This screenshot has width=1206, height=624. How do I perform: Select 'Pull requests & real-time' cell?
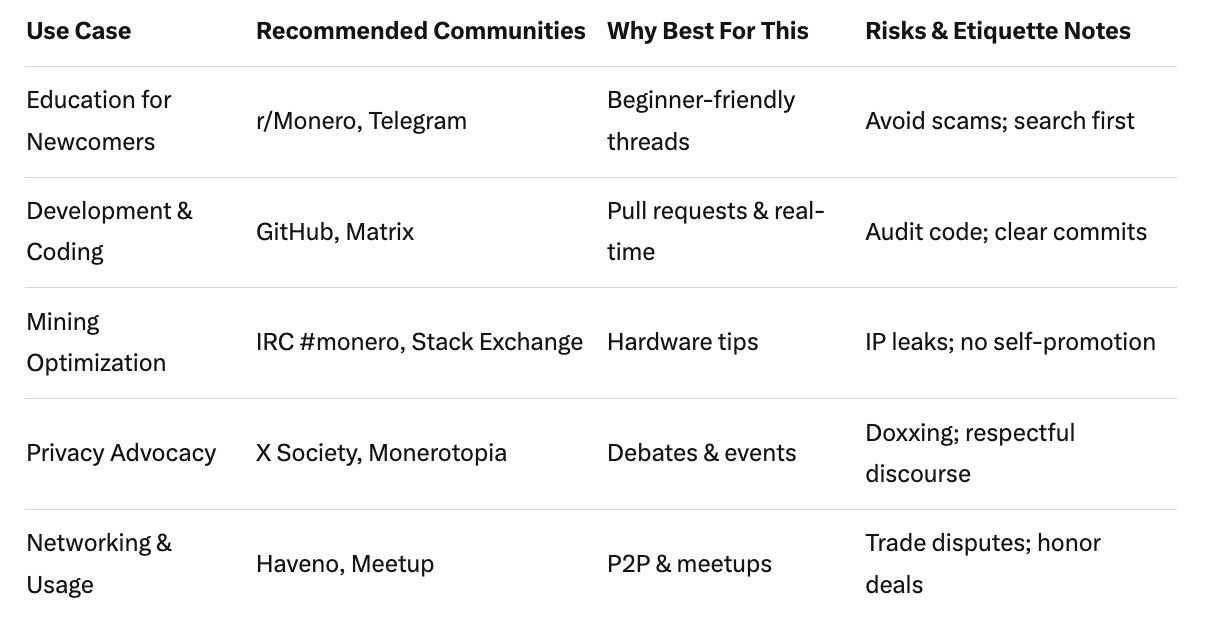pos(715,231)
